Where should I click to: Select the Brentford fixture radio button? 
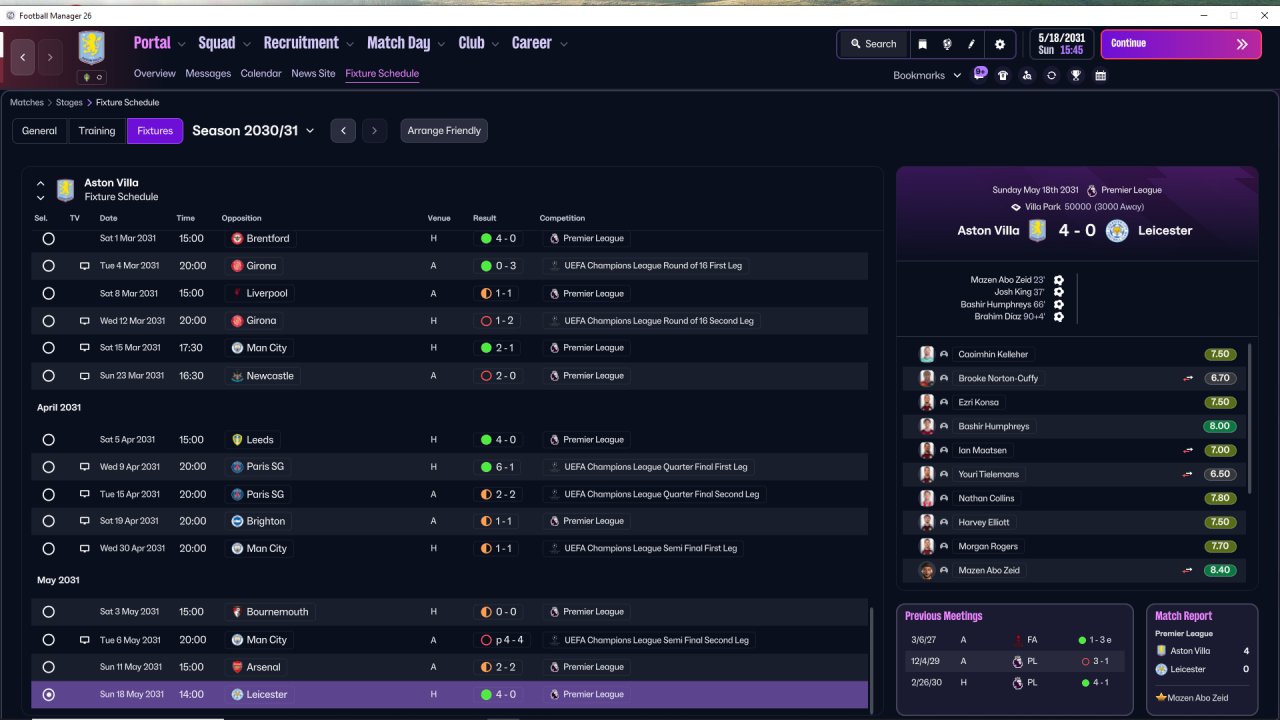[48, 239]
